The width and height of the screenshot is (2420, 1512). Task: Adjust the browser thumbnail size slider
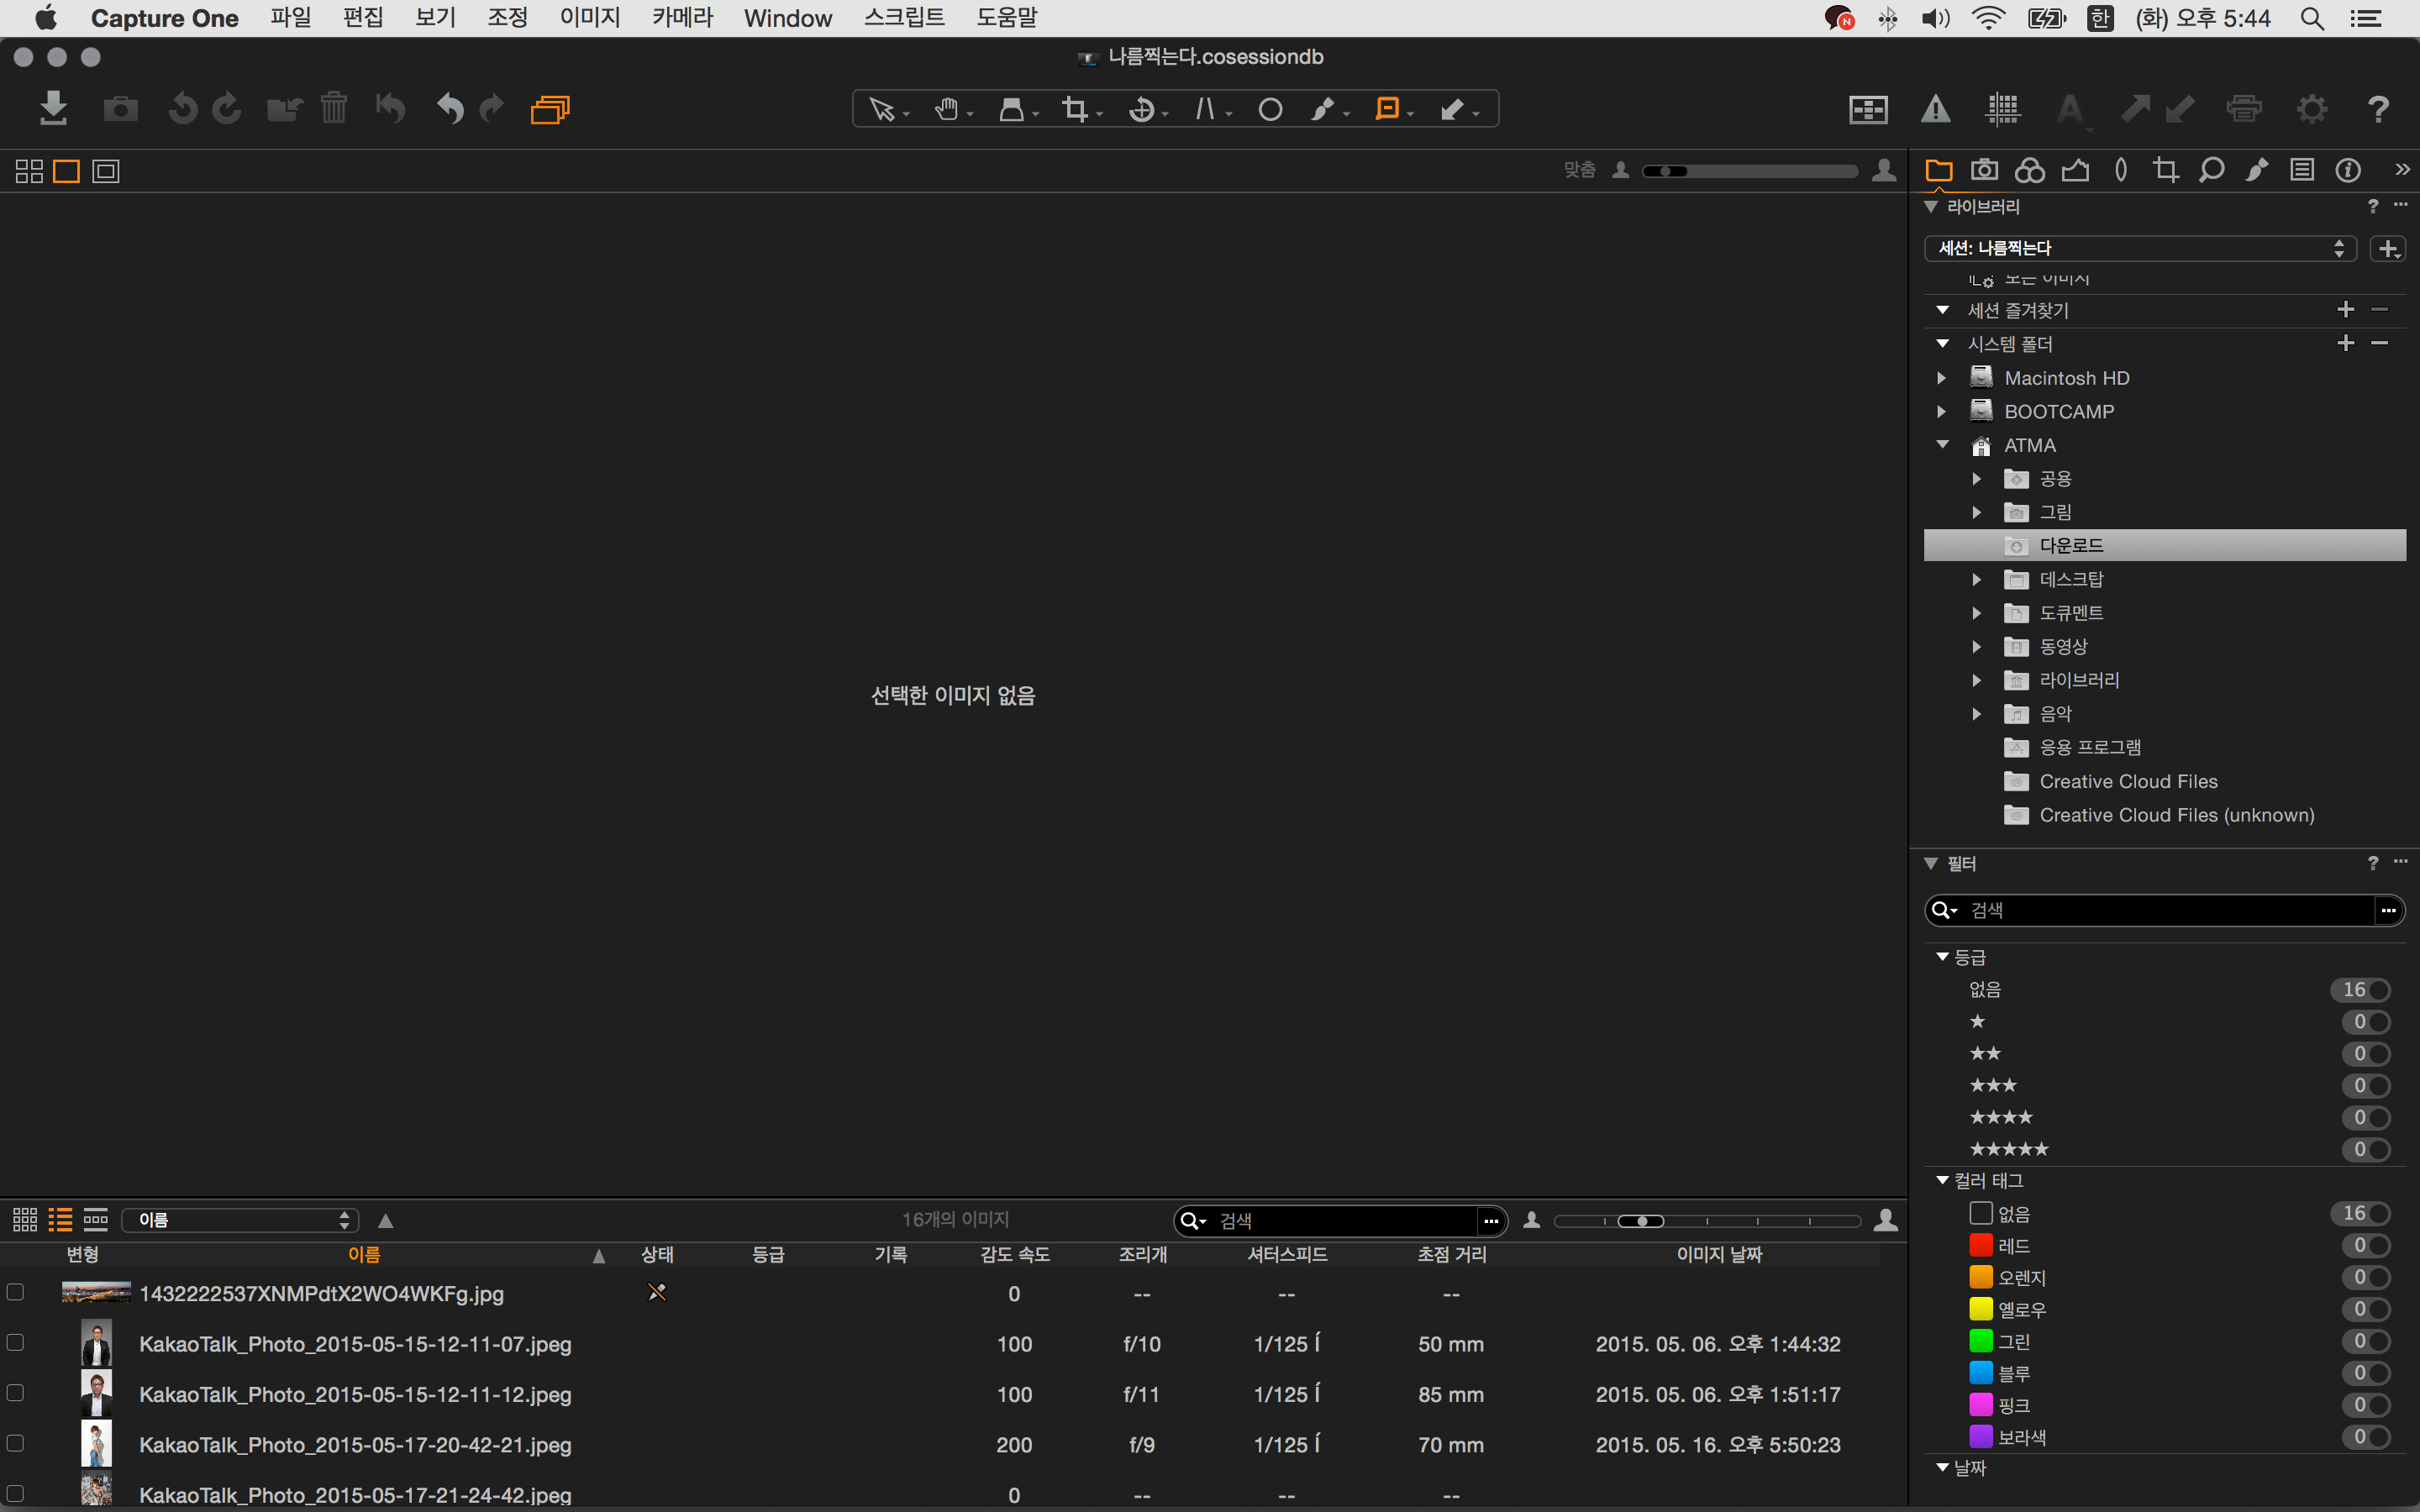pyautogui.click(x=1640, y=1221)
